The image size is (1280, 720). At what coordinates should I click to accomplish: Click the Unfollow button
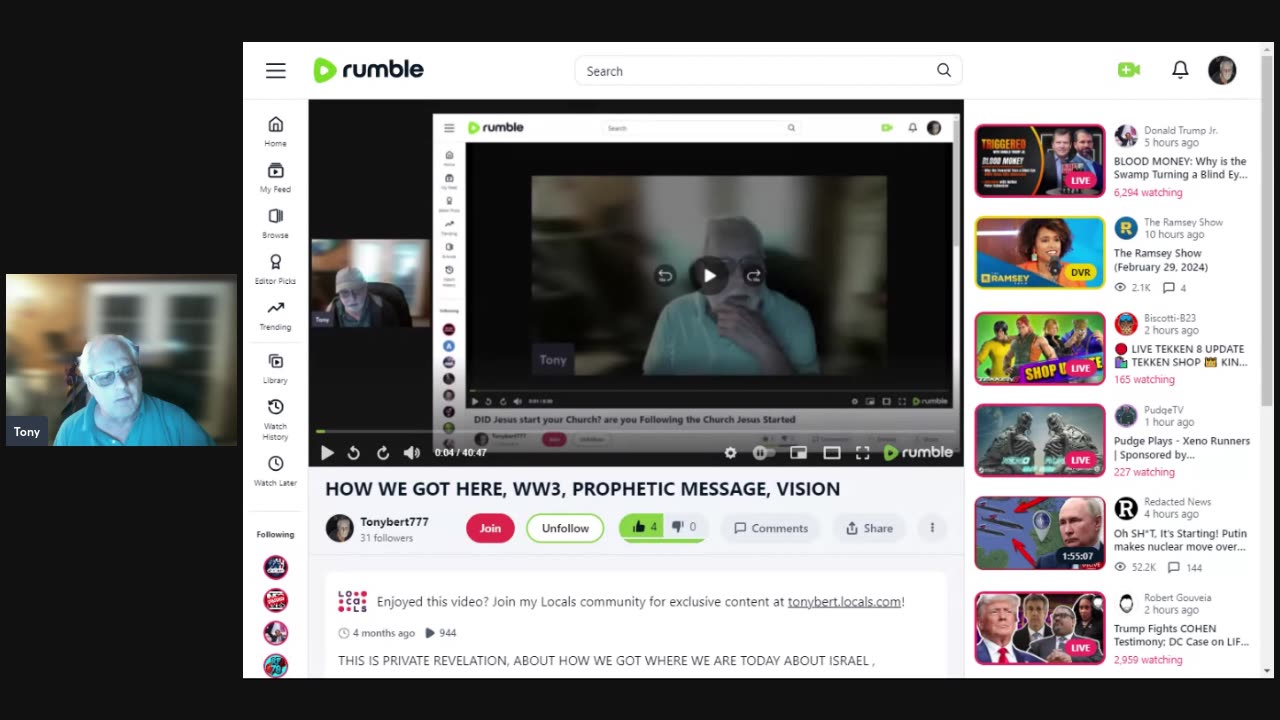pyautogui.click(x=565, y=528)
